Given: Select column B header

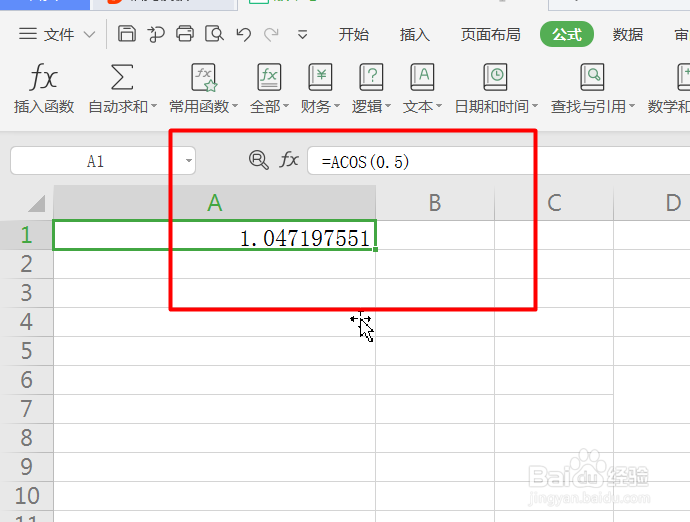Looking at the screenshot, I should [435, 203].
